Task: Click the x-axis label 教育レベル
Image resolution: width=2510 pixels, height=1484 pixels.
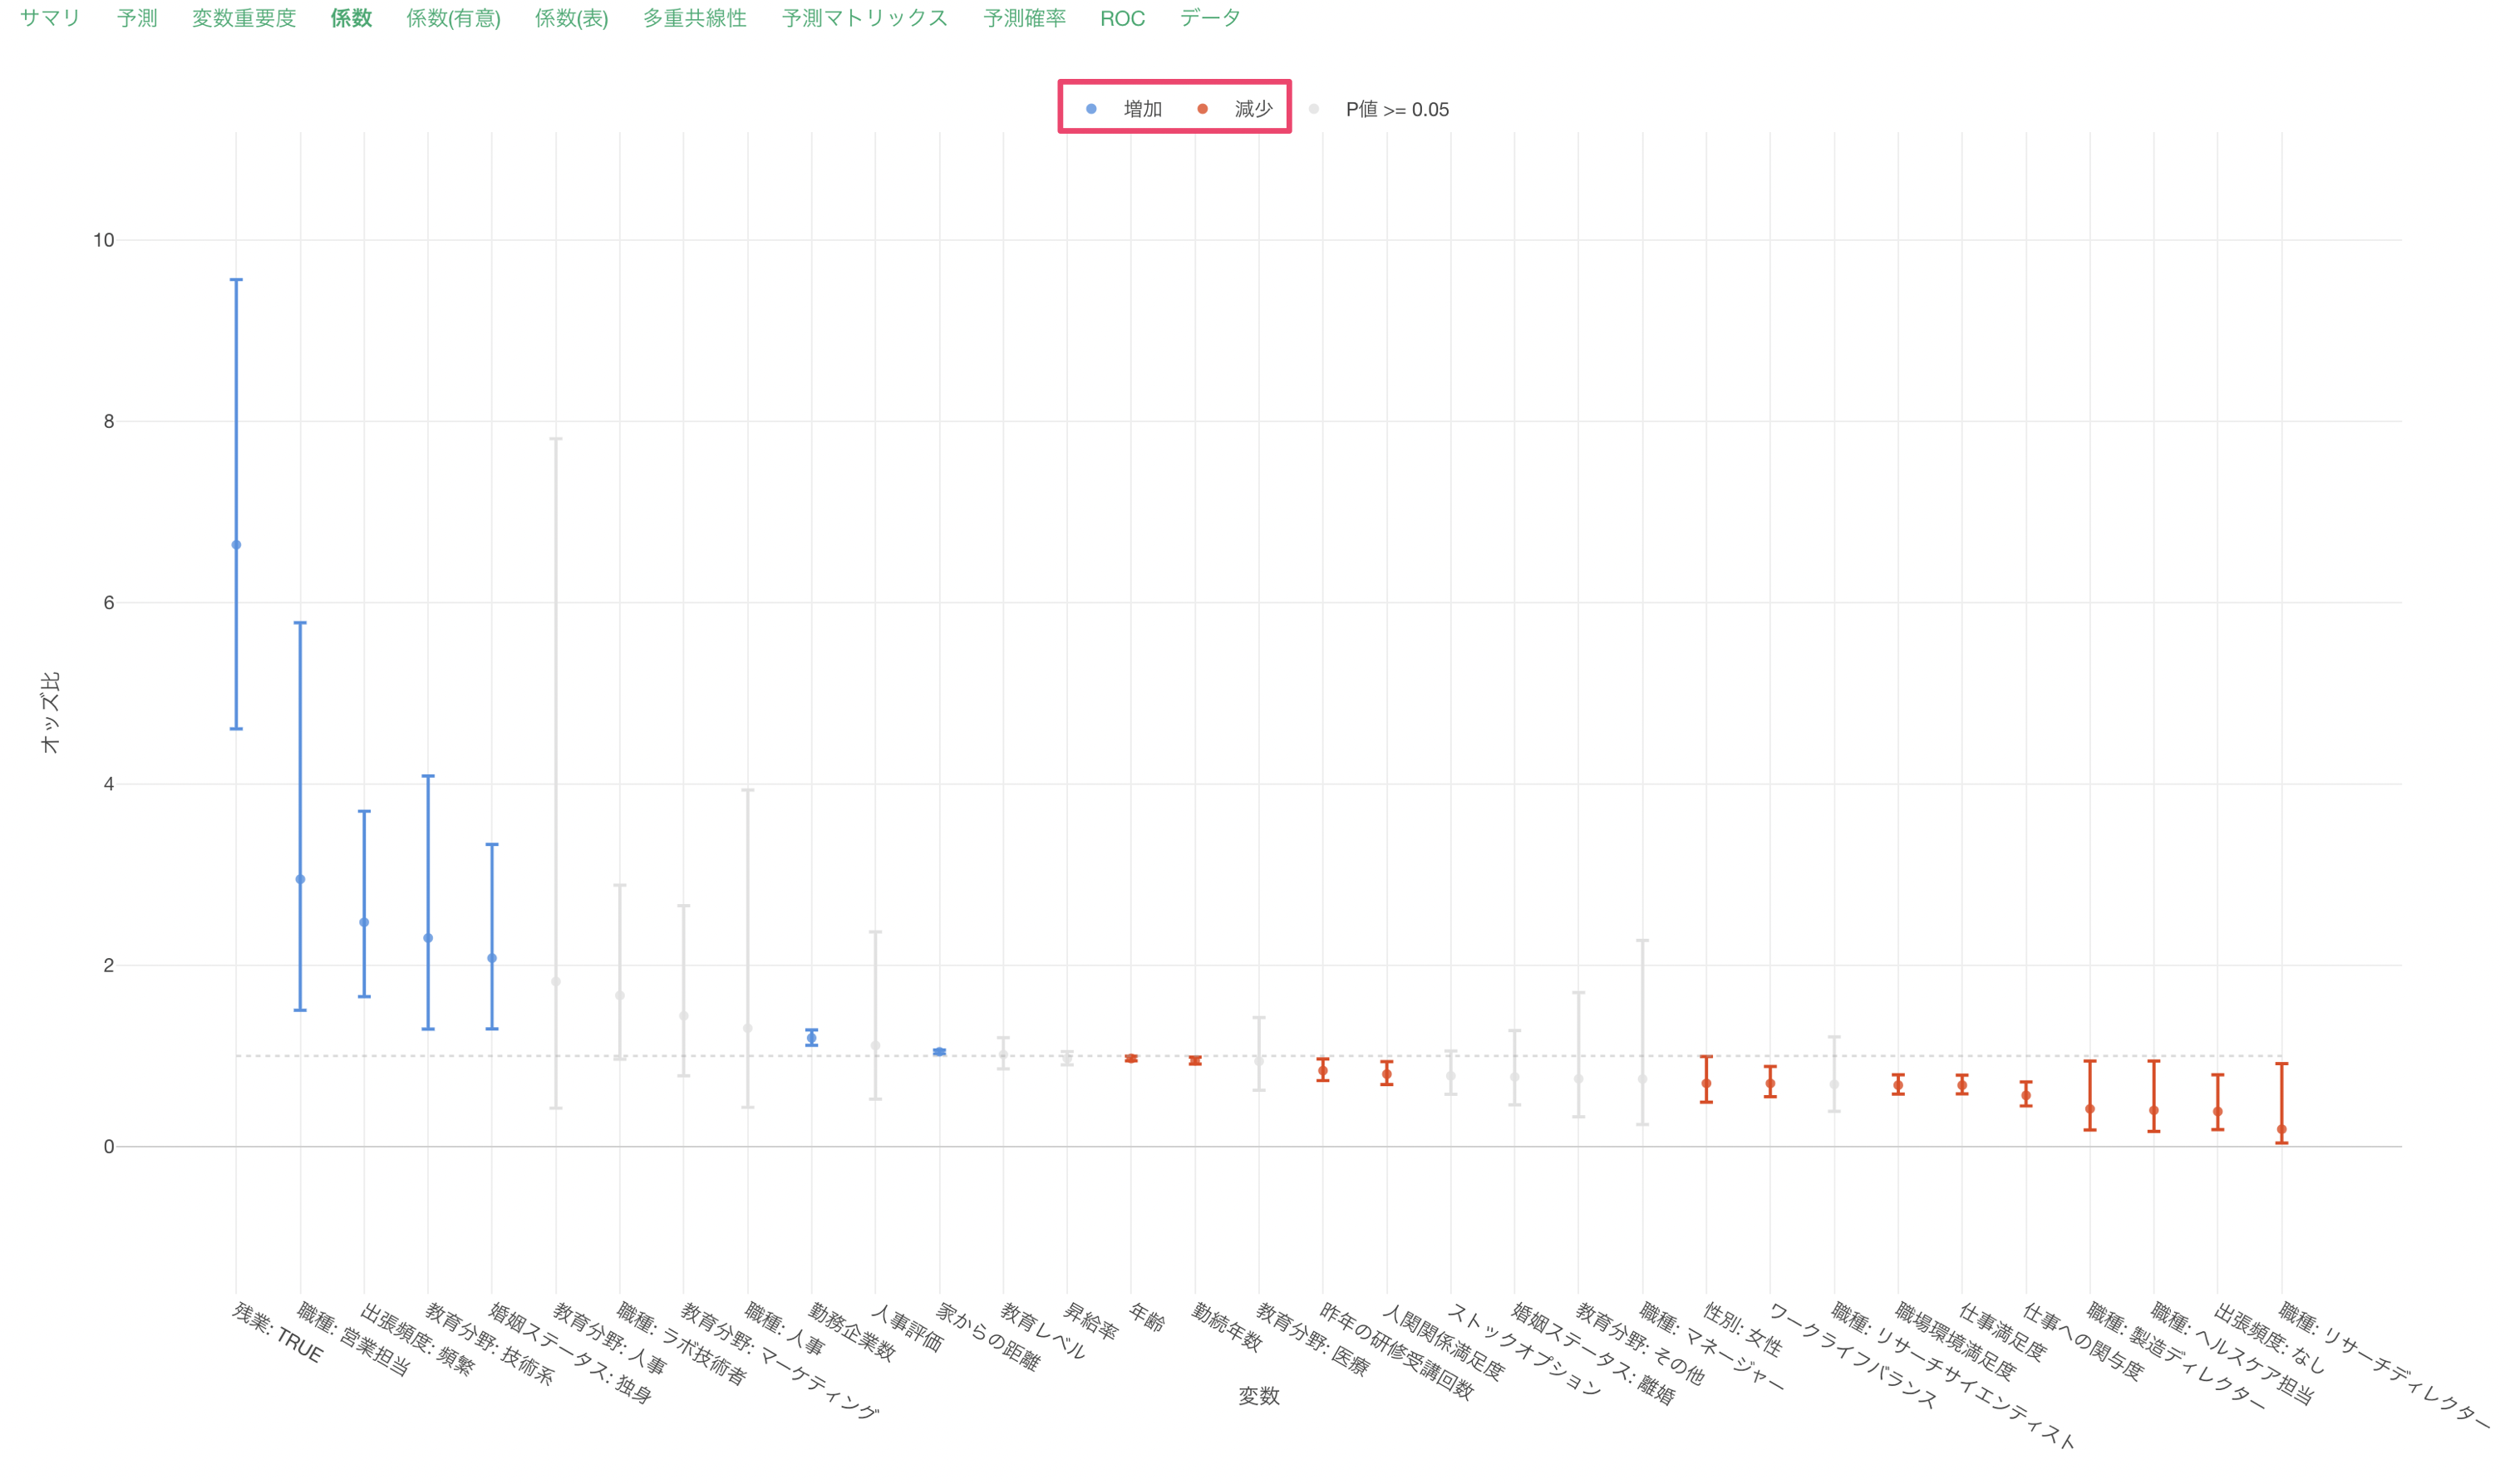Action: (x=1042, y=1331)
